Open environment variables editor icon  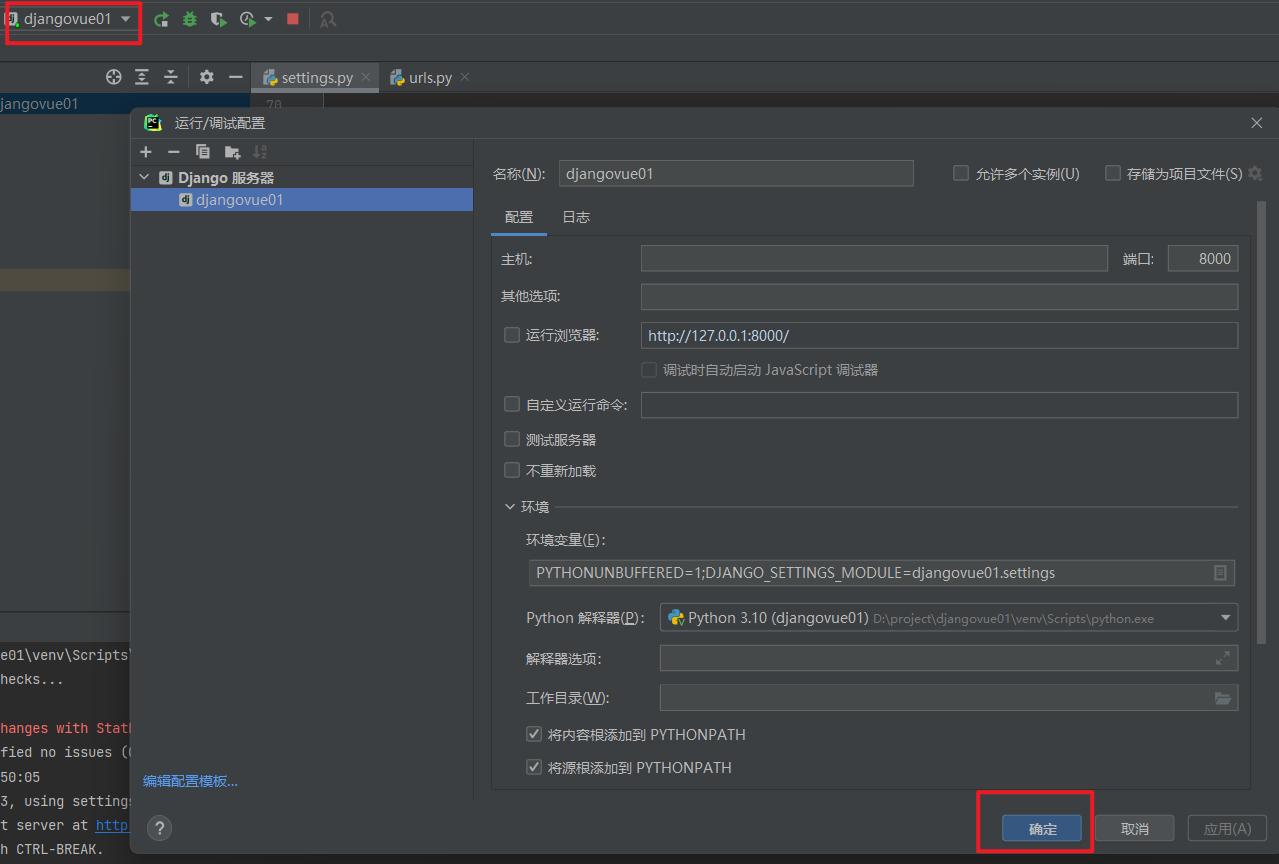(1220, 573)
